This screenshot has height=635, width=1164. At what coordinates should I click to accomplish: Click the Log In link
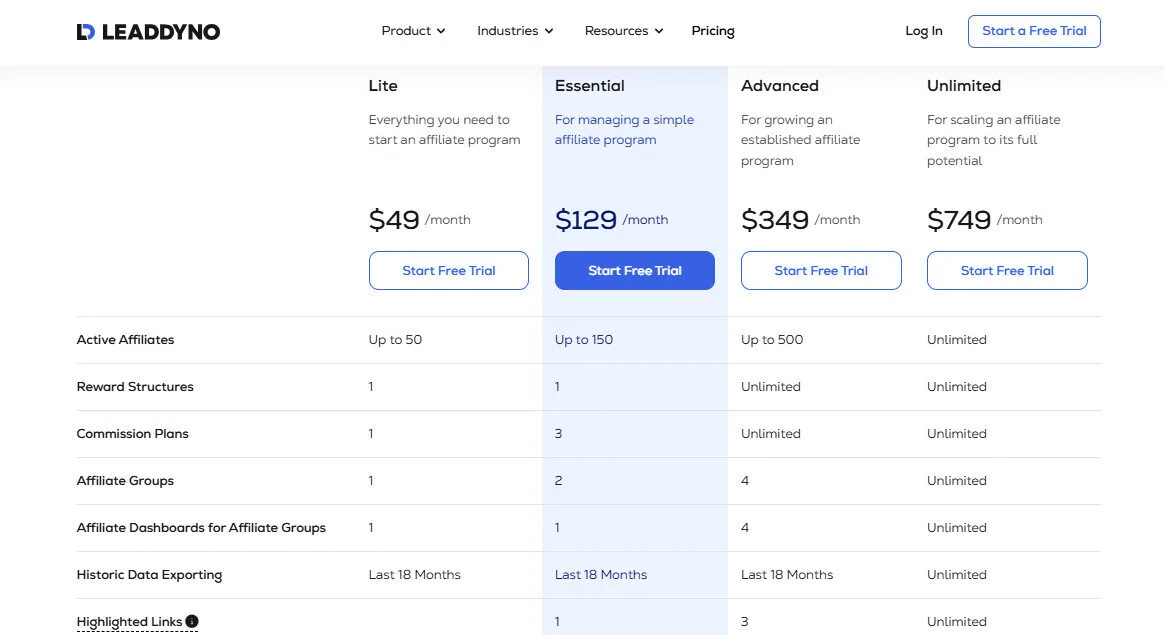click(923, 31)
